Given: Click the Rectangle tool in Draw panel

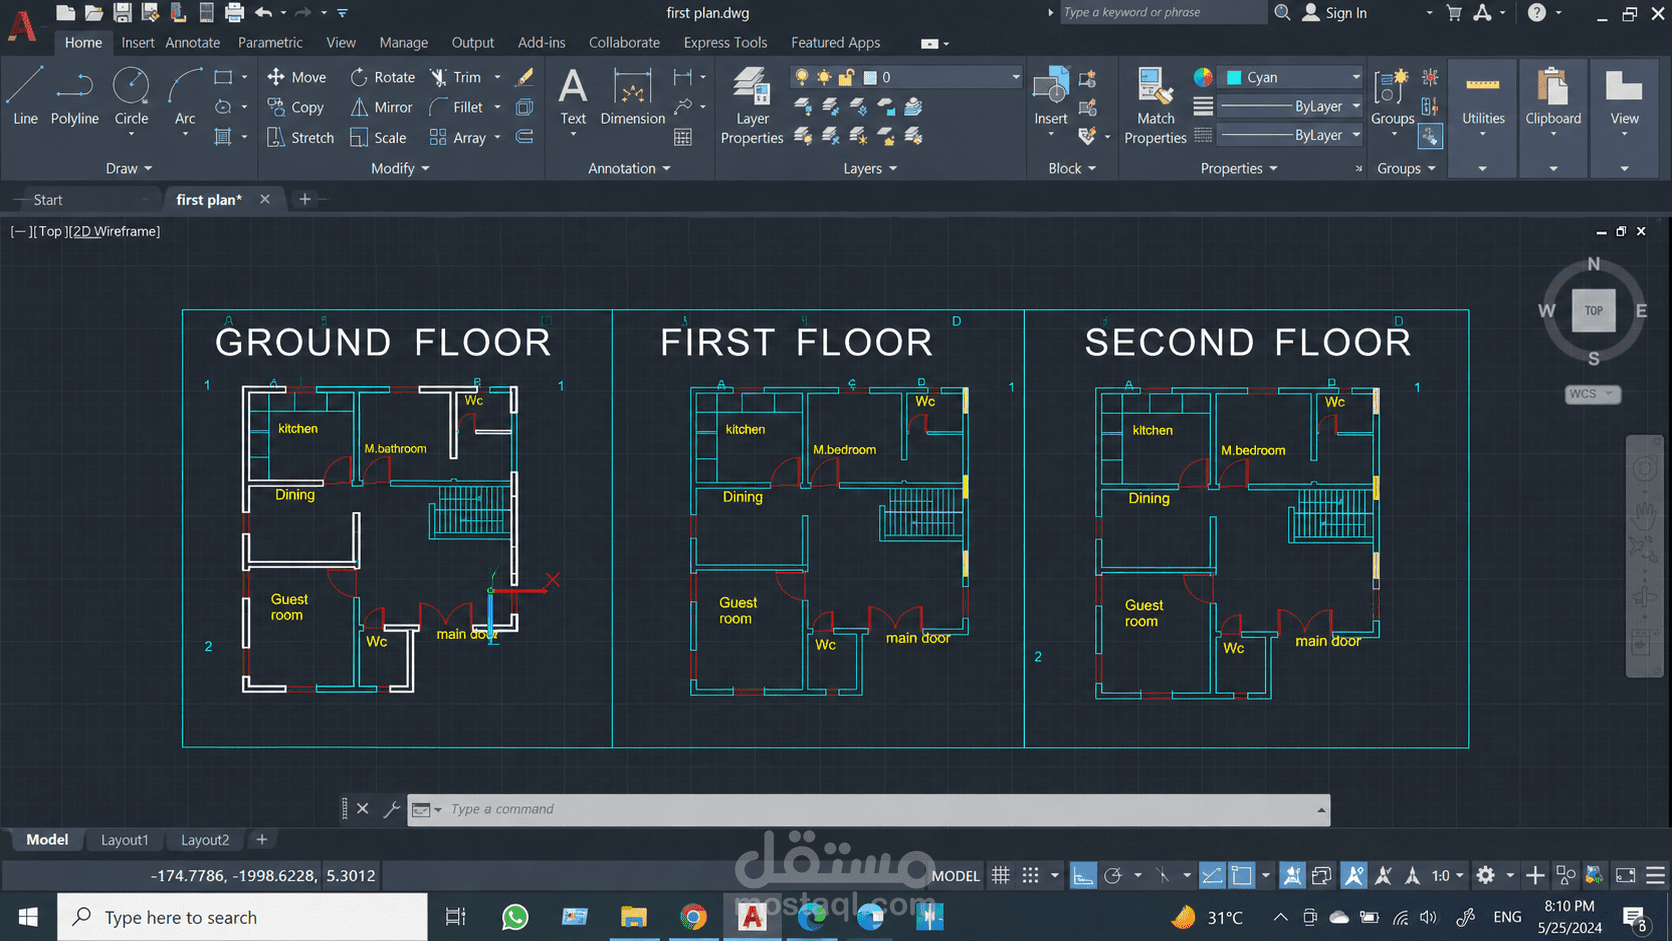Looking at the screenshot, I should pyautogui.click(x=224, y=77).
